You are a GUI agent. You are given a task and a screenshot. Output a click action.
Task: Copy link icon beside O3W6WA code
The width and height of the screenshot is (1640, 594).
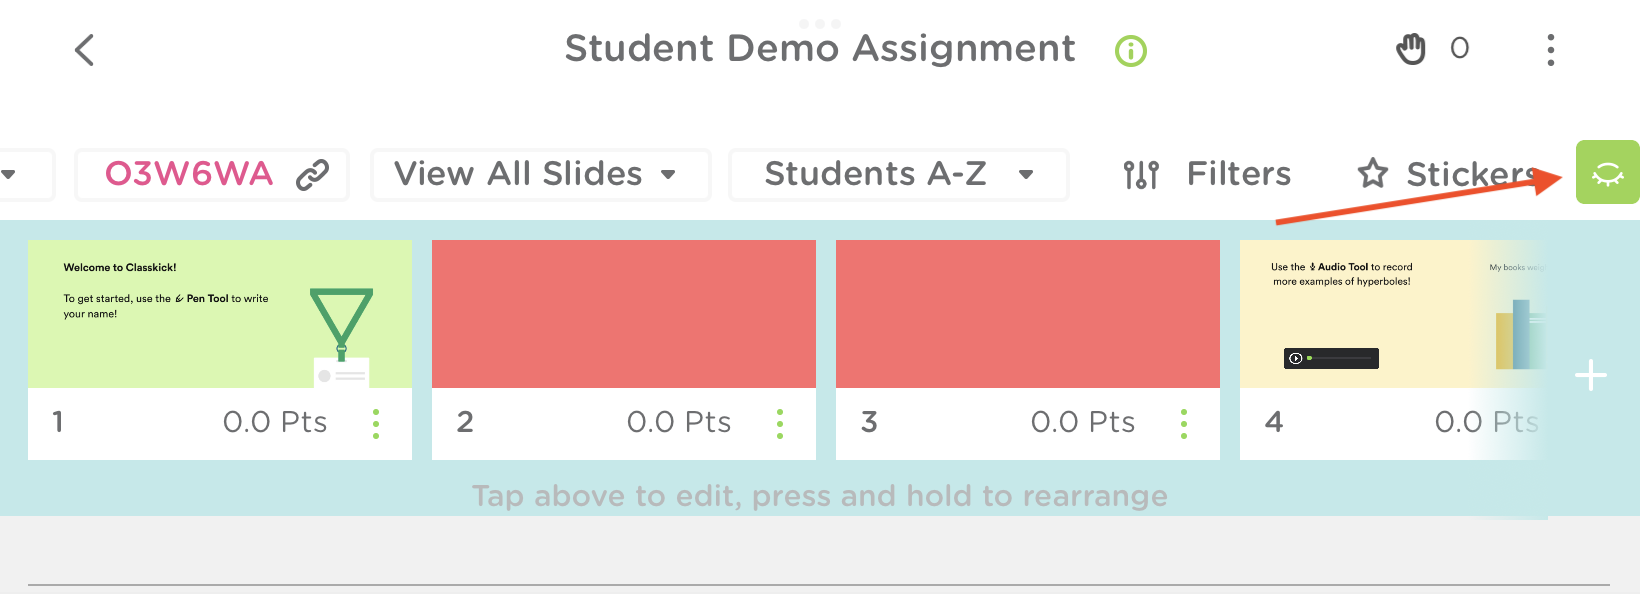pos(312,175)
